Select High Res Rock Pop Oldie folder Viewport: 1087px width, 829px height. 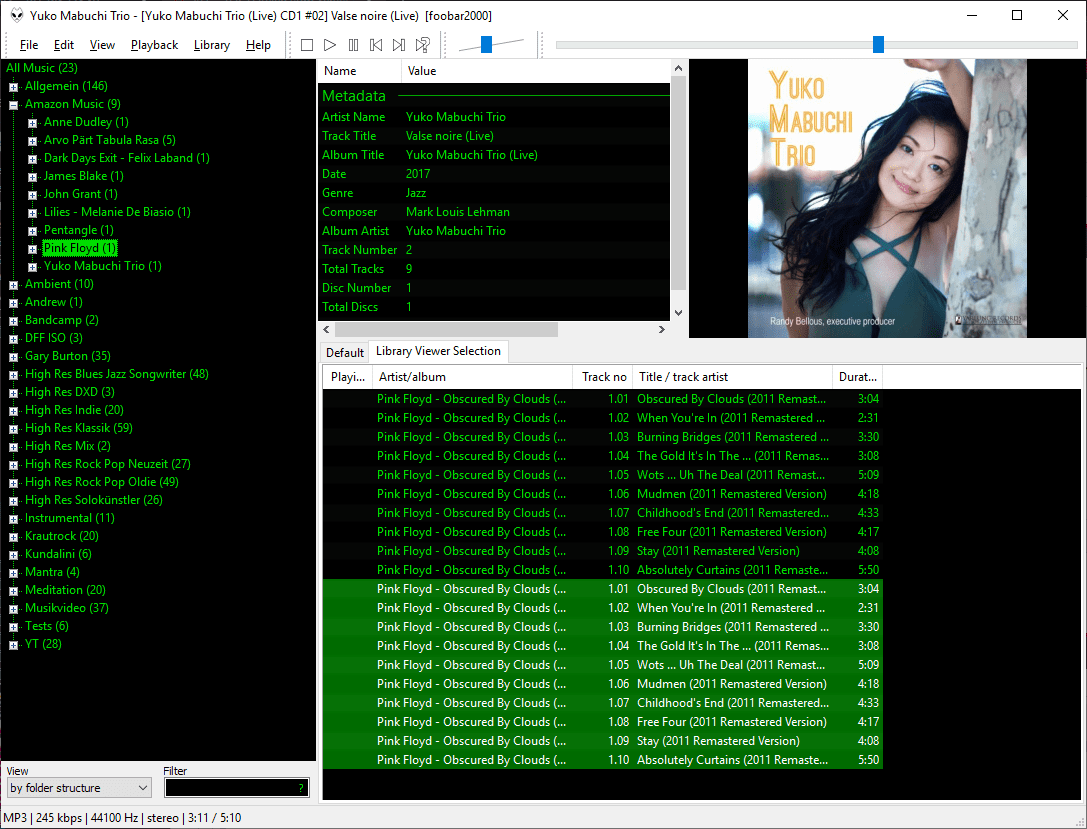(x=101, y=482)
